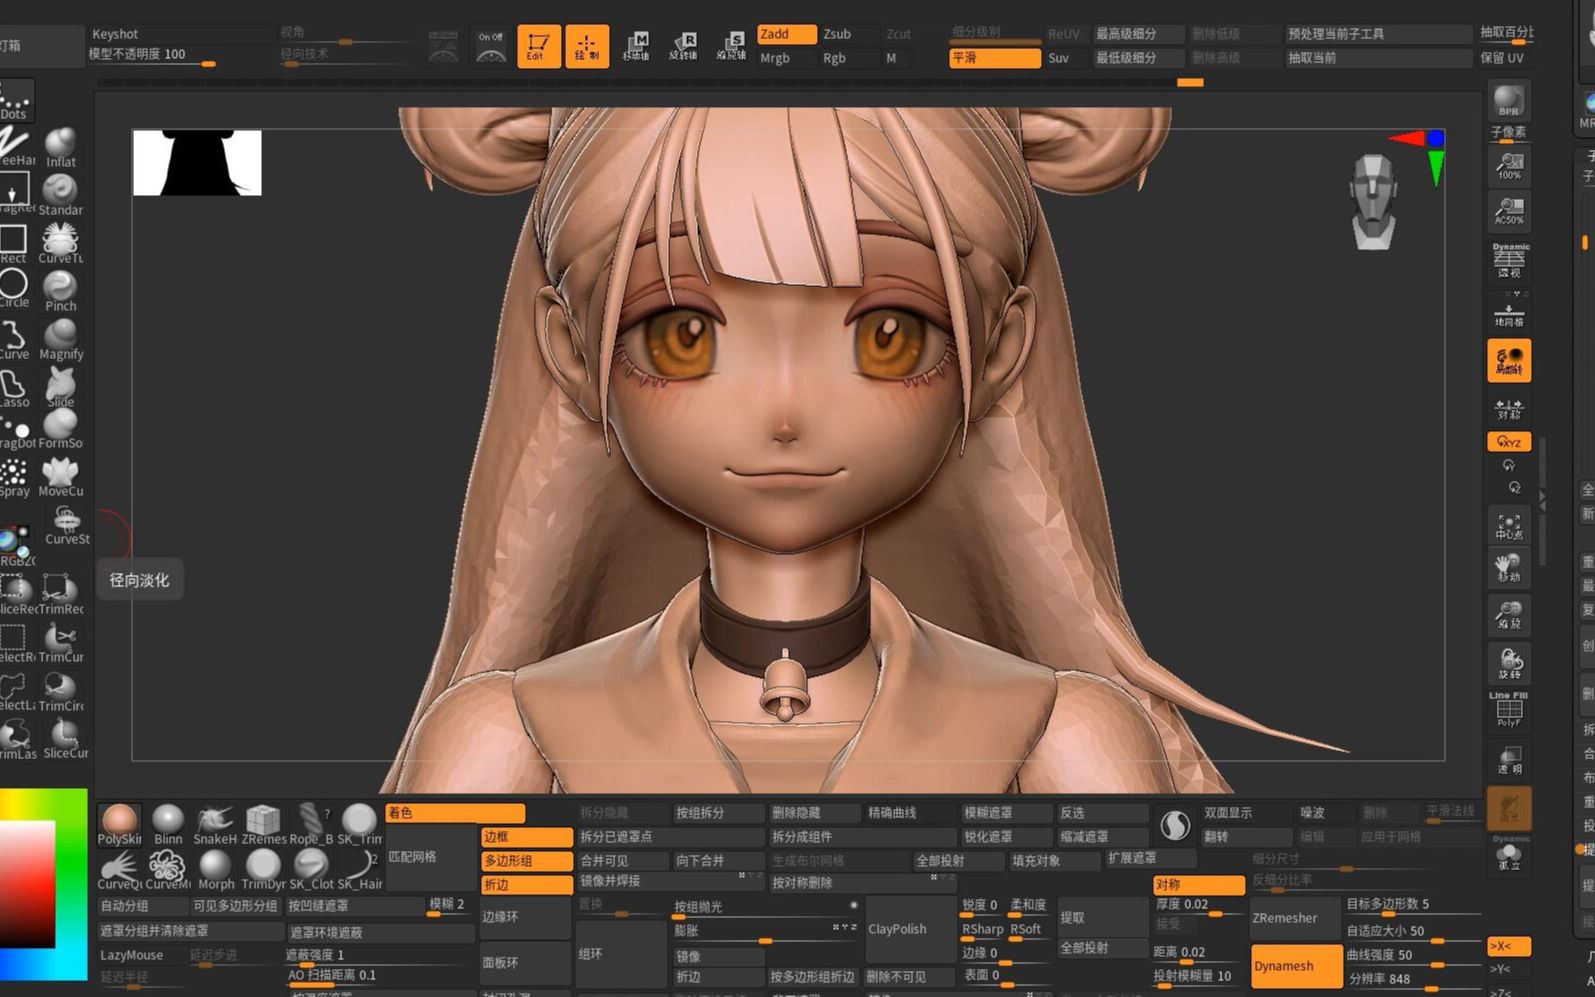
Task: Choose the CurveTube brush
Action: pos(61,243)
